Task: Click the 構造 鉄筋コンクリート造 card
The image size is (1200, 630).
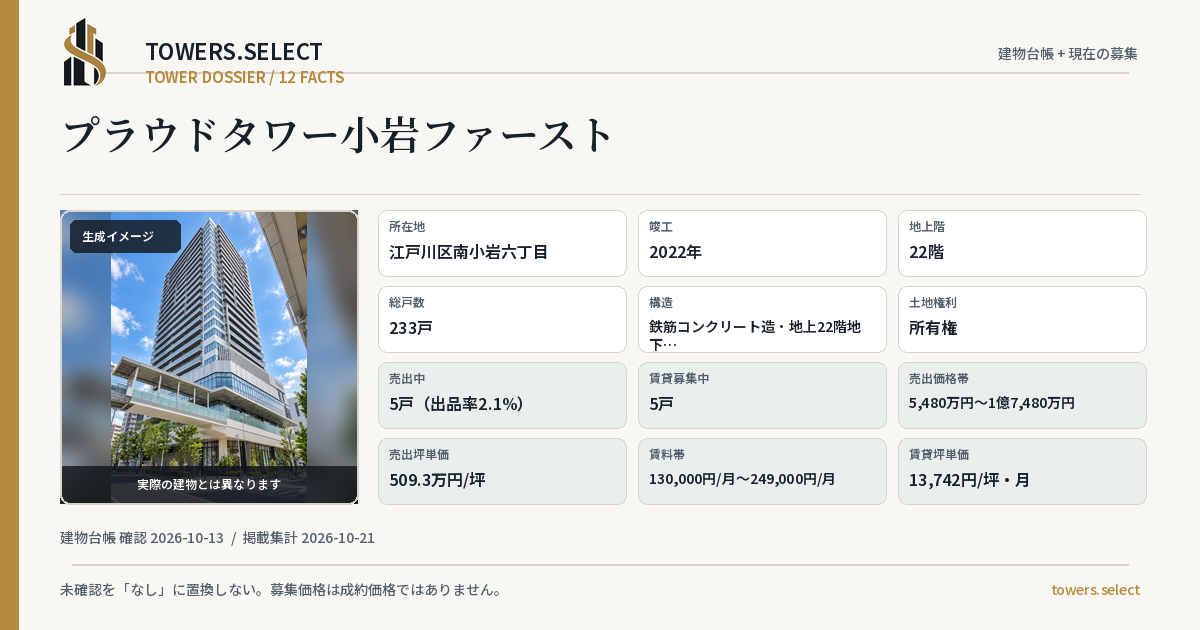Action: [x=762, y=319]
